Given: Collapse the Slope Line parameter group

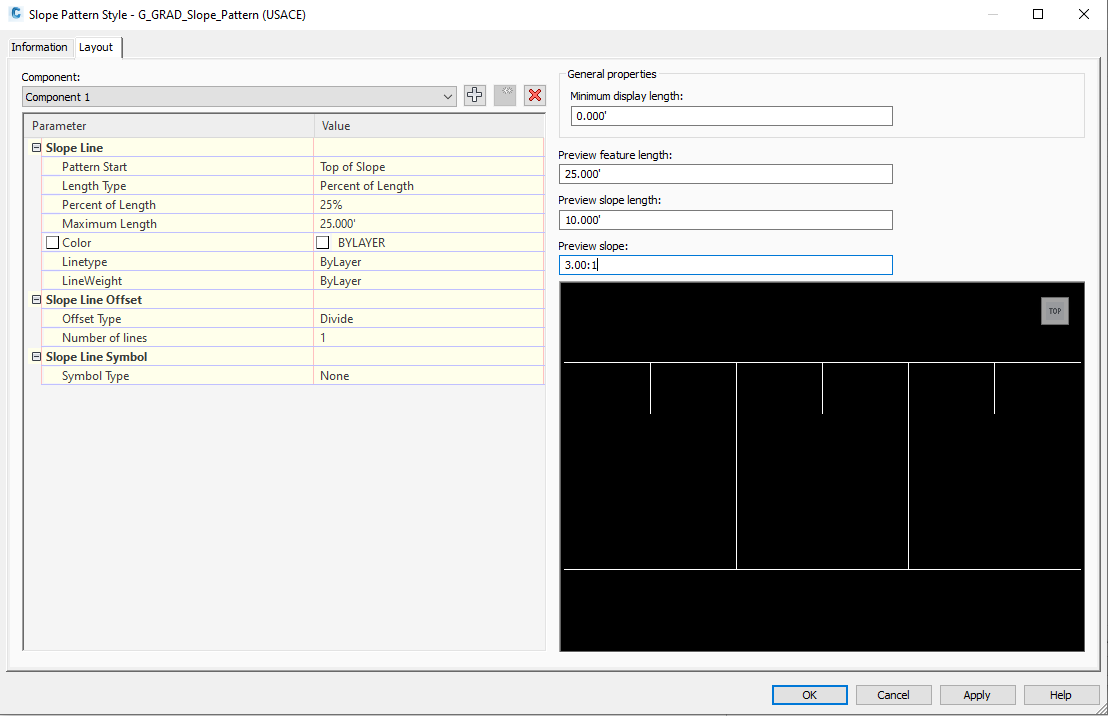Looking at the screenshot, I should pos(35,147).
